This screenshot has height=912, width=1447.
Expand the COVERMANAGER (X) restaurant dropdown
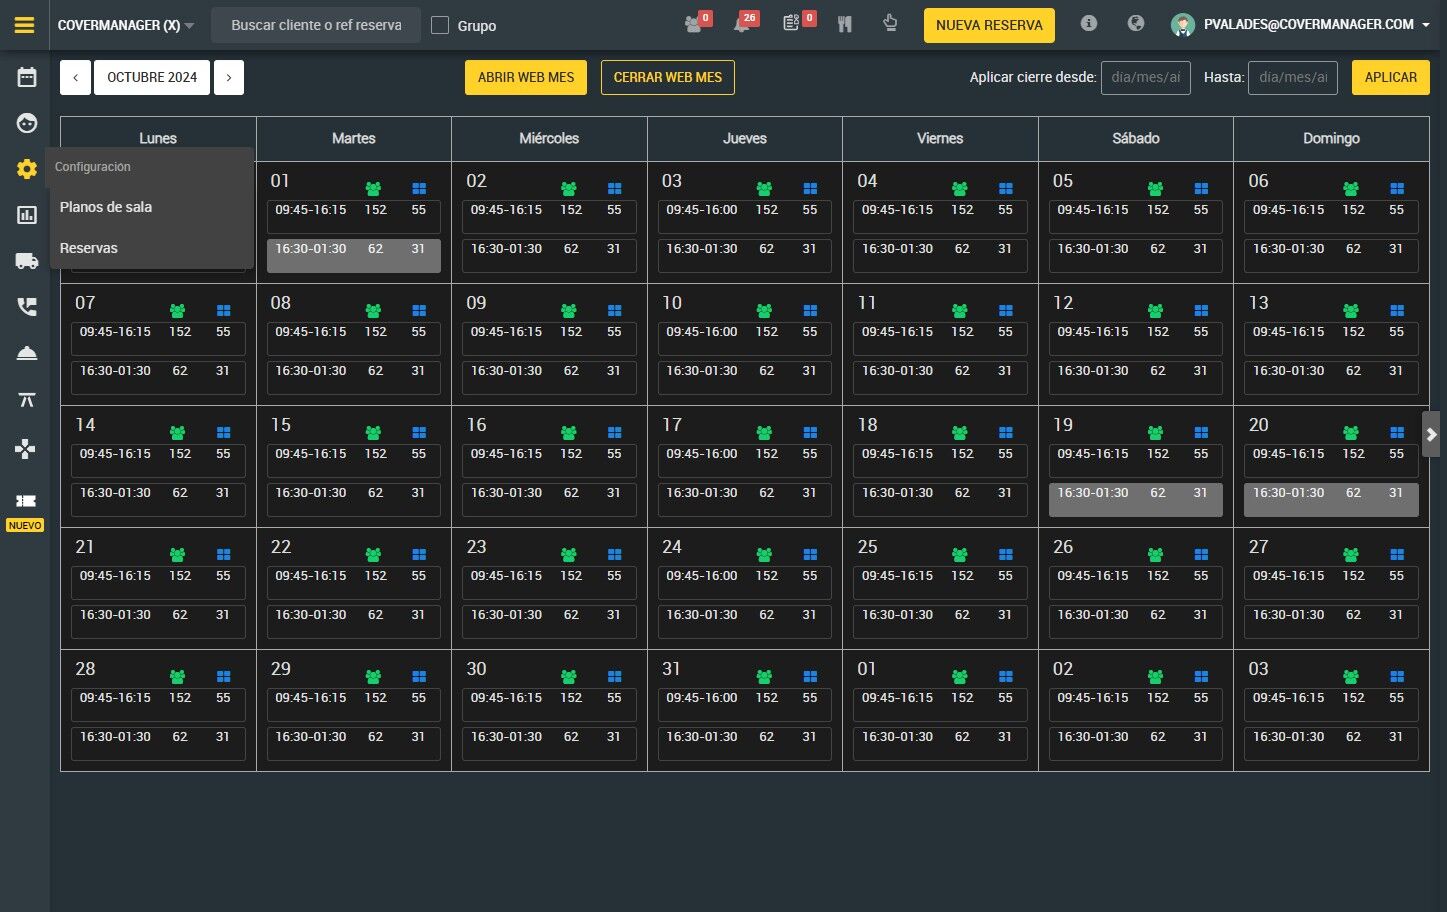coord(126,25)
